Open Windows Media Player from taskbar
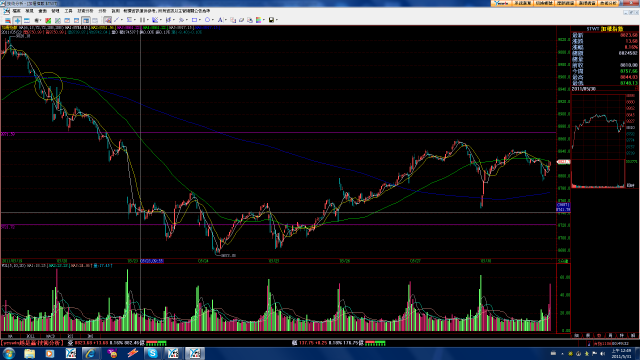 coord(50,353)
